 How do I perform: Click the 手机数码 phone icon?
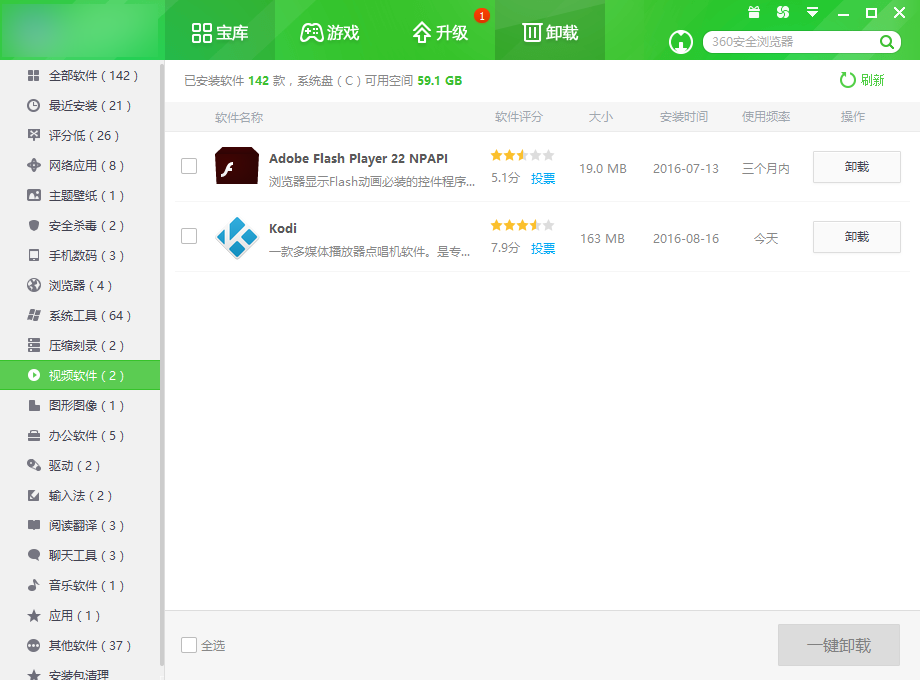[x=34, y=255]
